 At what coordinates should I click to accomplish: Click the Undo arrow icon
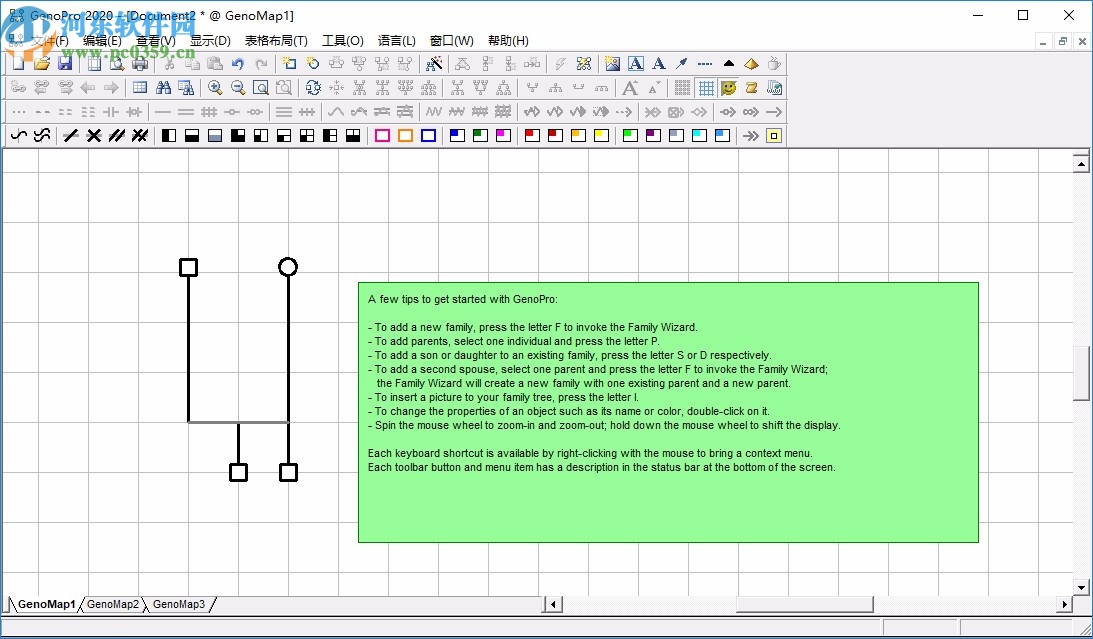point(238,63)
